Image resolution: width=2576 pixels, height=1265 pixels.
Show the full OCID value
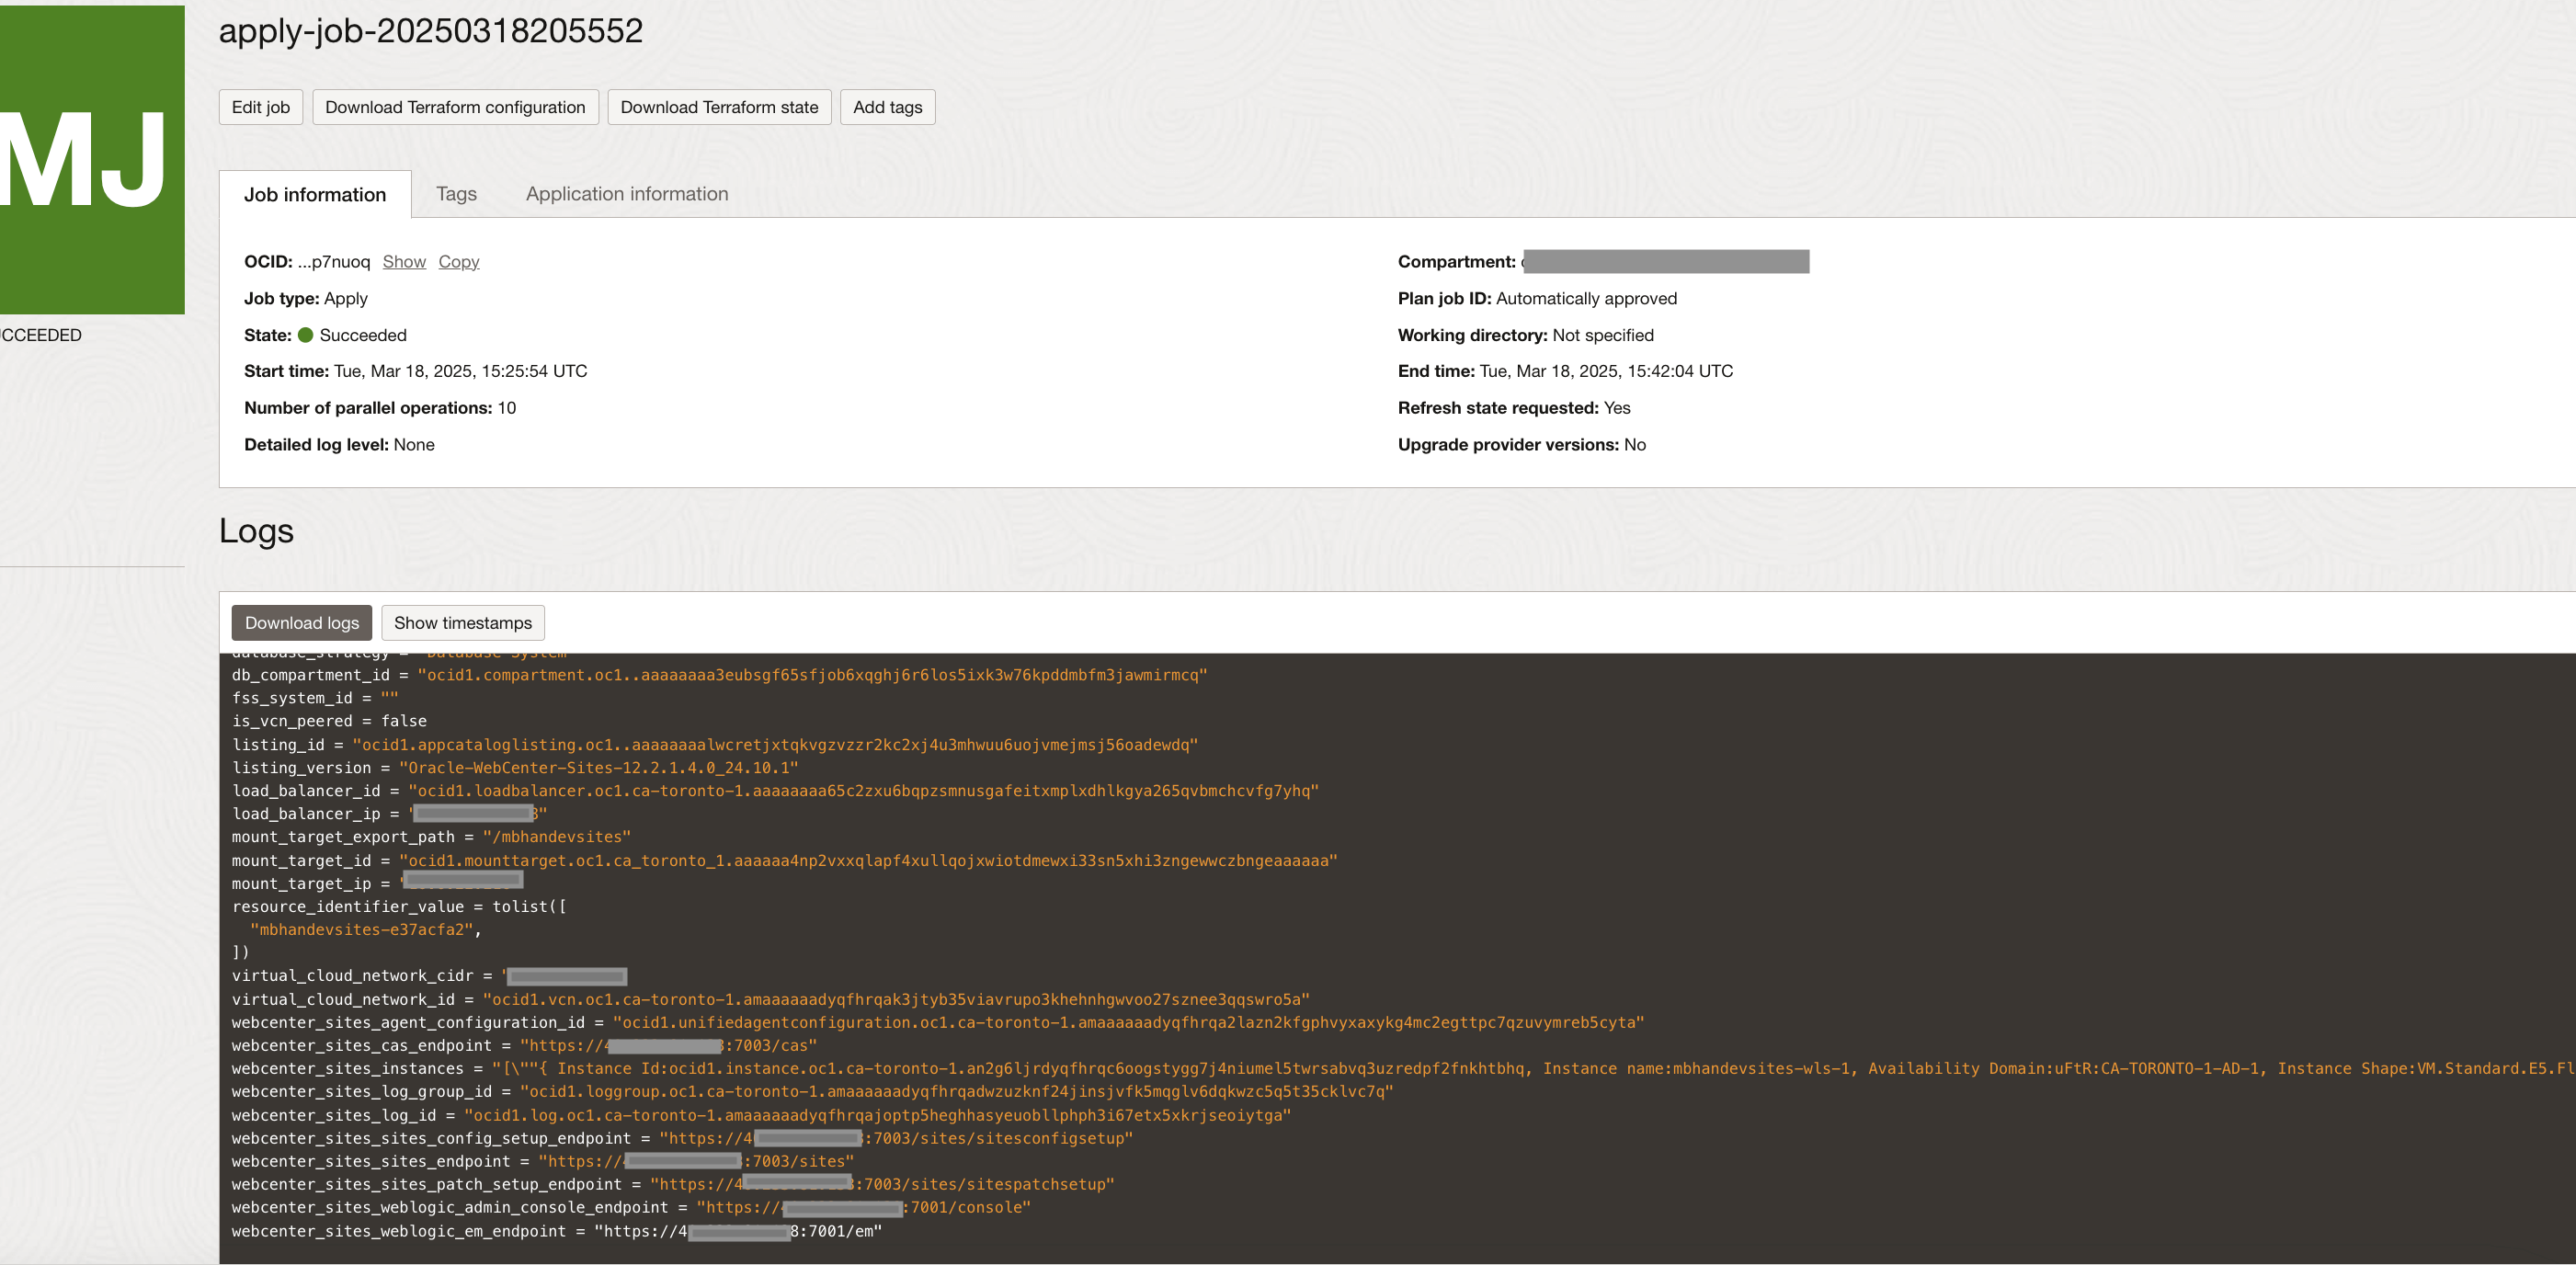coord(404,262)
